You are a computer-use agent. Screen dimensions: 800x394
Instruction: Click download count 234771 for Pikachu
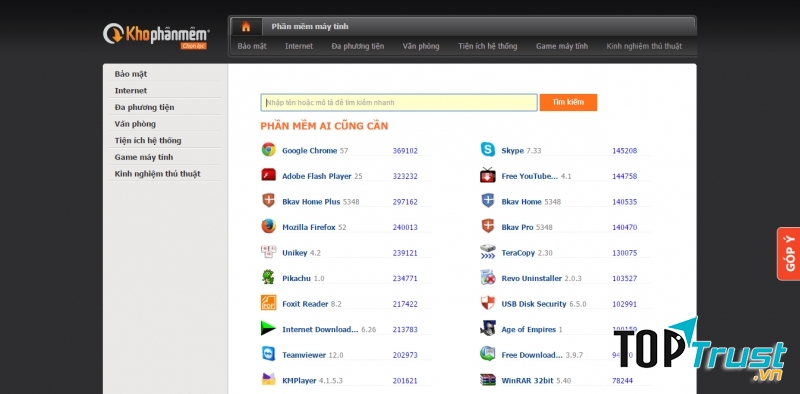405,278
